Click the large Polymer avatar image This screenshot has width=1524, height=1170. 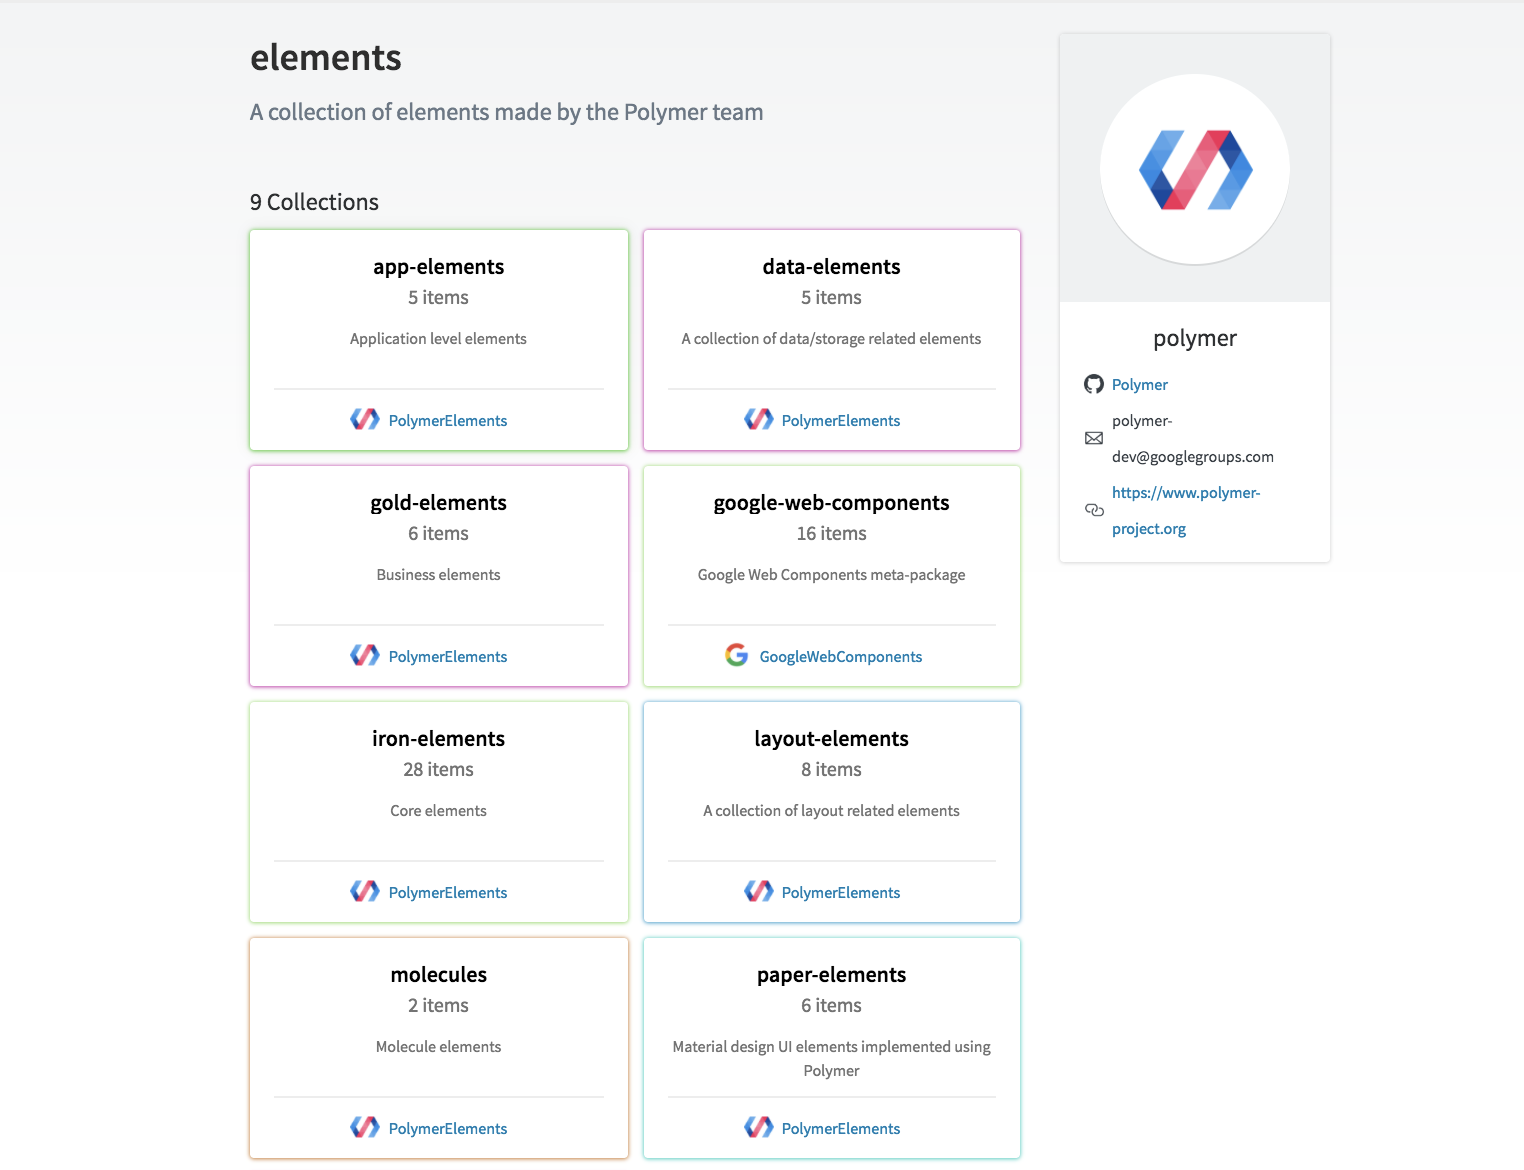tap(1195, 169)
